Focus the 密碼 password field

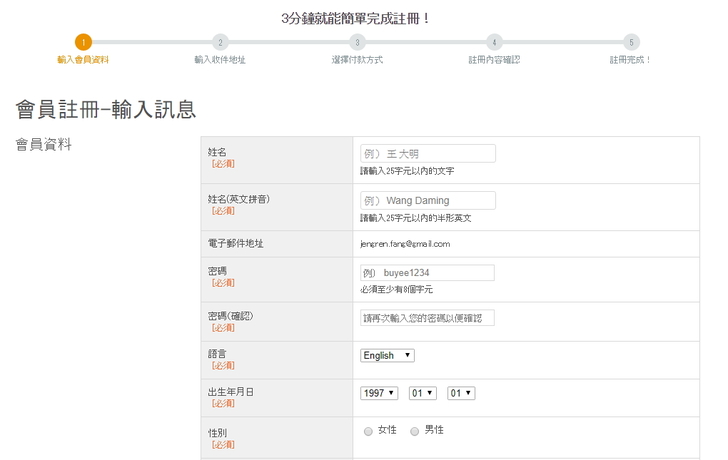click(x=427, y=273)
